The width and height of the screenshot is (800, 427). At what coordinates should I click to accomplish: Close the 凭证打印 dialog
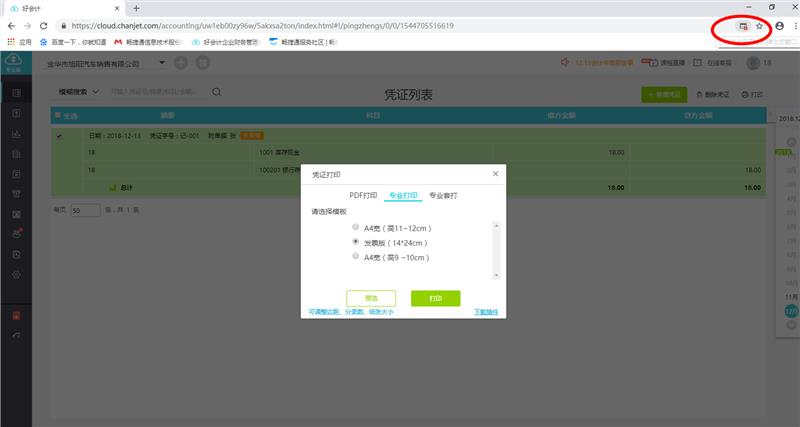495,174
